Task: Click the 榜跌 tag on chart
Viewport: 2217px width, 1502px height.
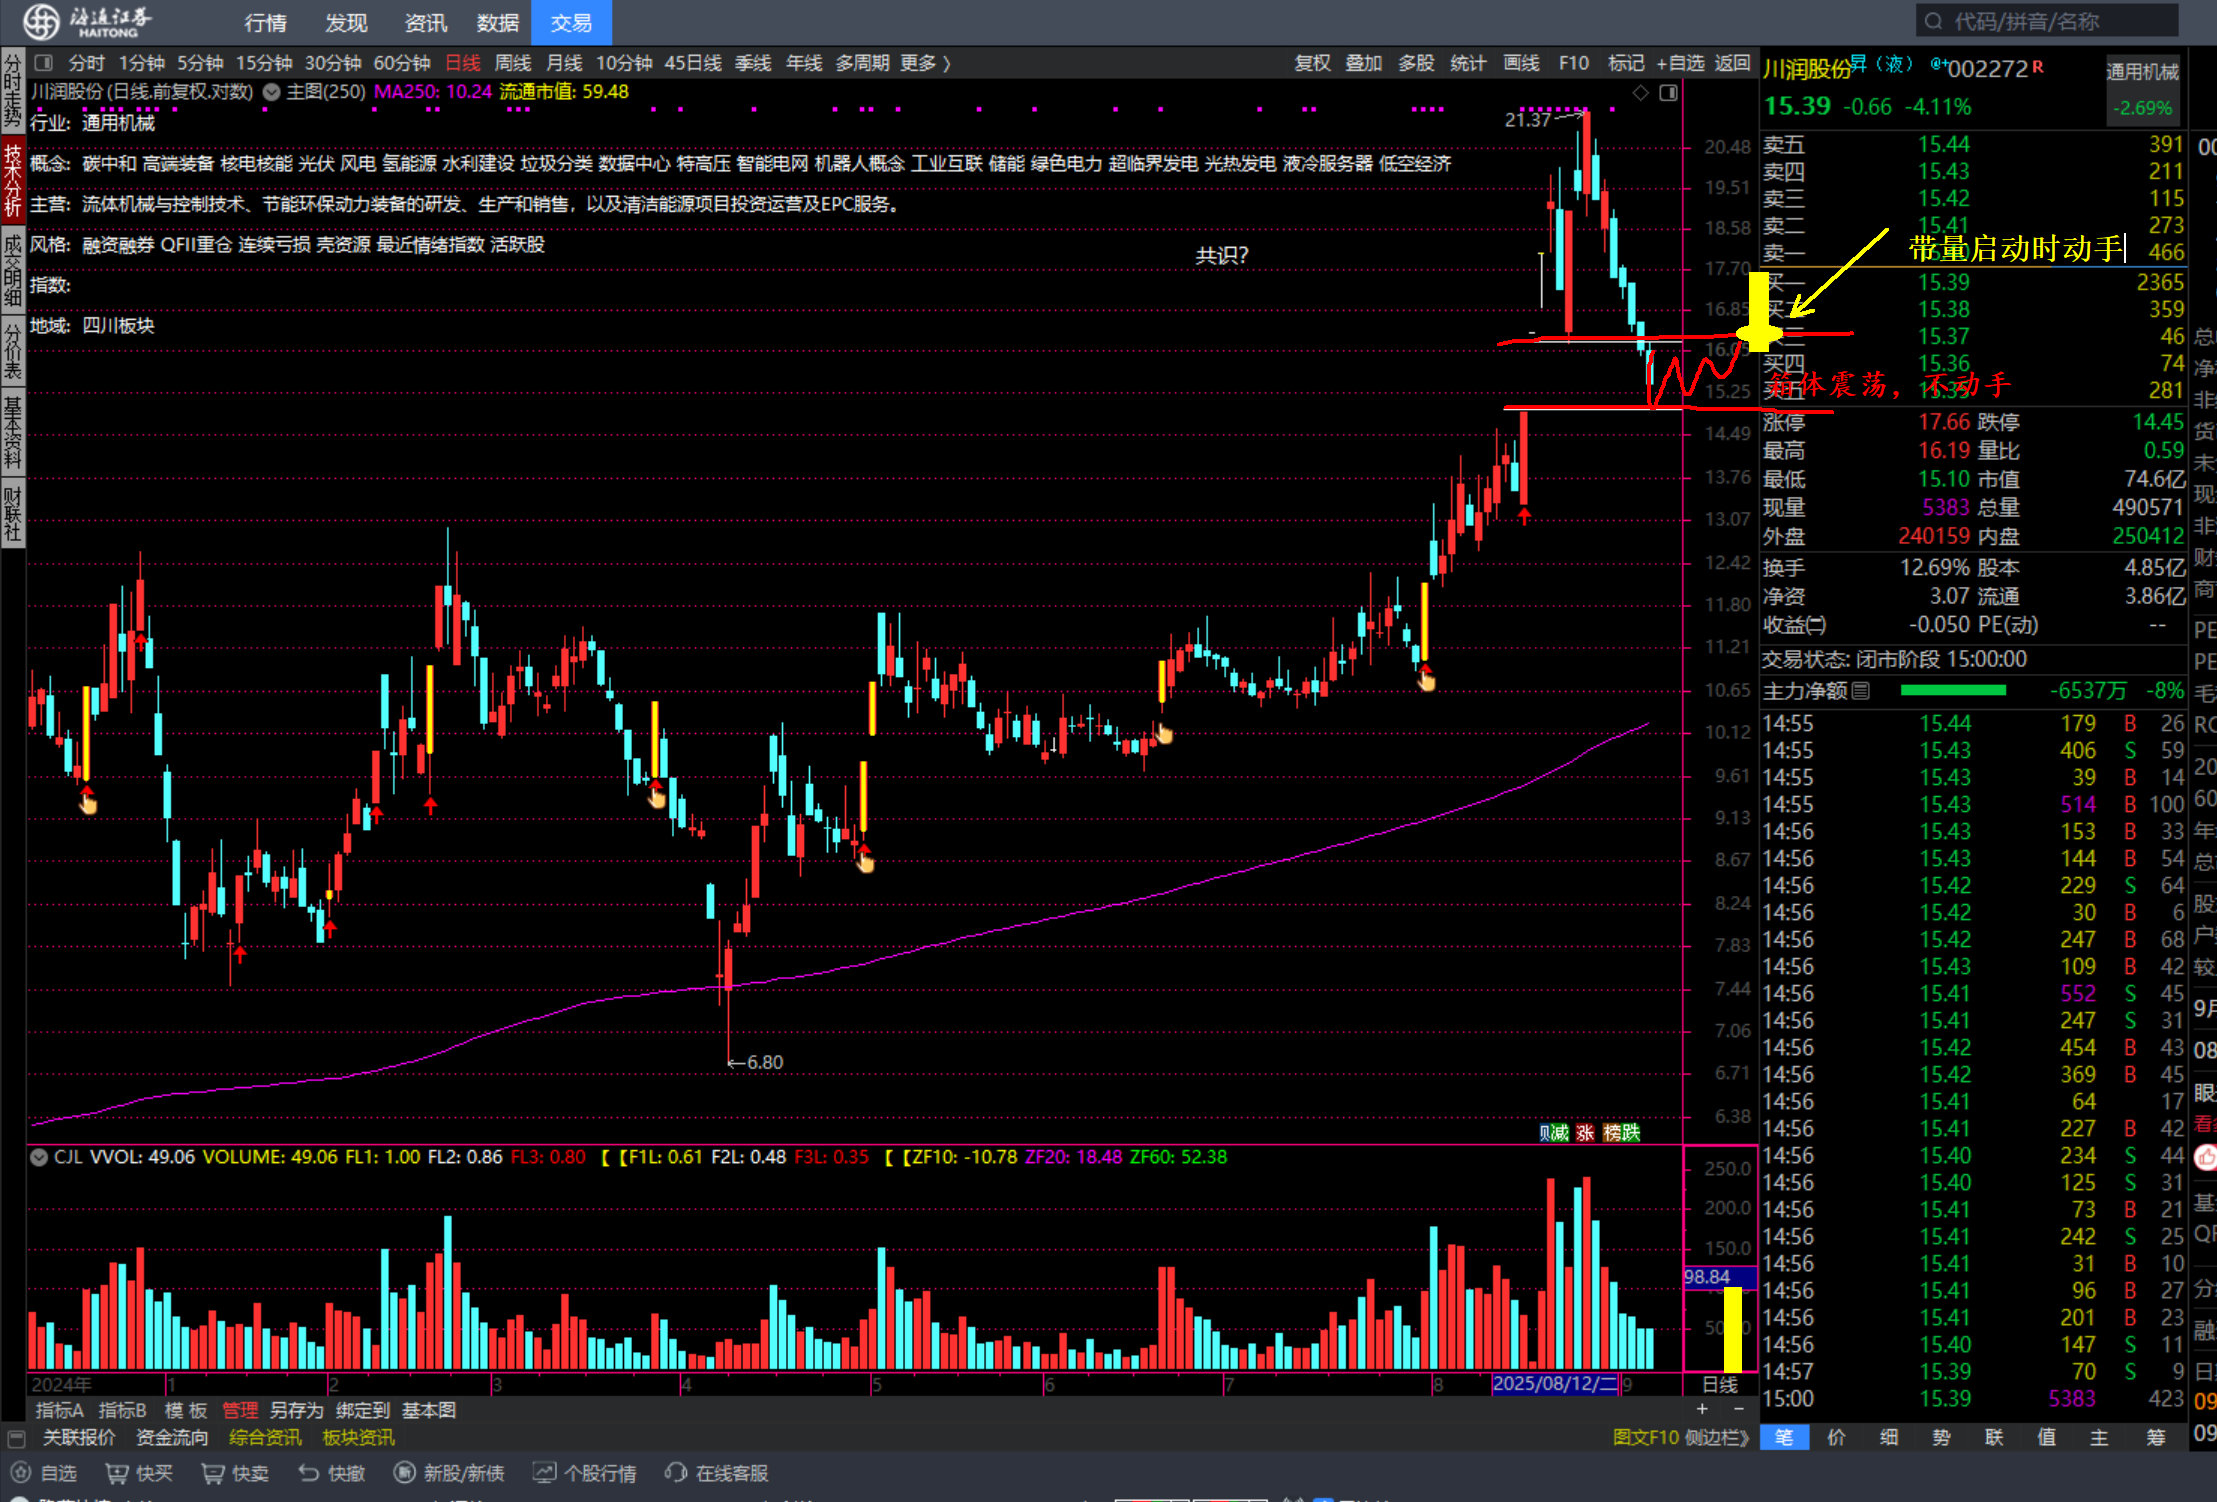Action: (1621, 1132)
